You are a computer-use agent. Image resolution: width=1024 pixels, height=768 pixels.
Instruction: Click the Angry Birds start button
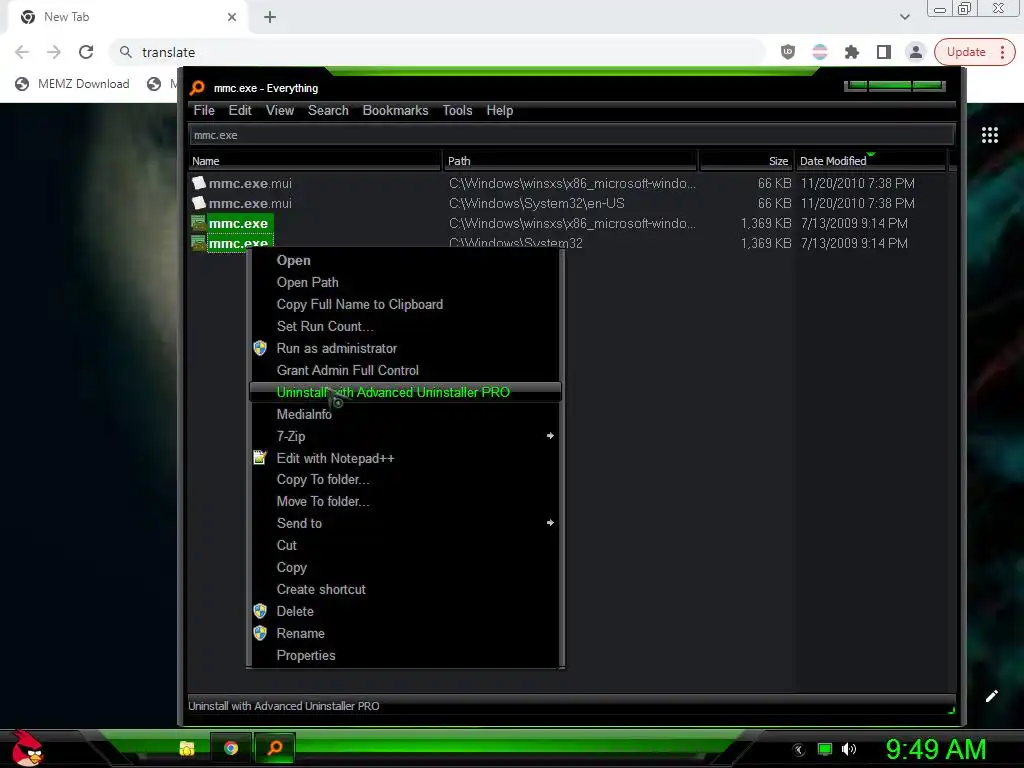[27, 748]
